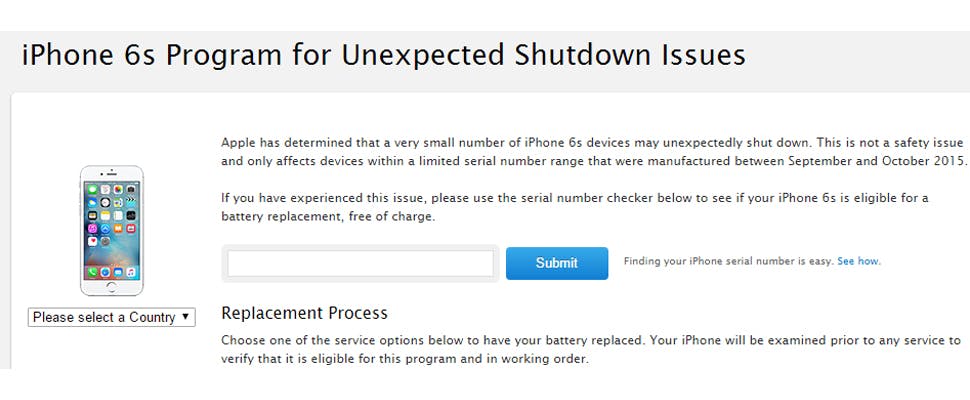Select the Safari icon in the iPhone dock
The image size is (970, 400).
[105, 272]
